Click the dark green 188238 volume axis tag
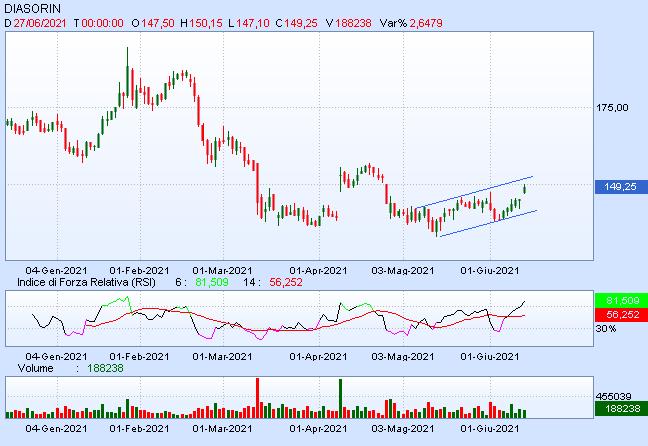The width and height of the screenshot is (648, 446). (x=621, y=409)
